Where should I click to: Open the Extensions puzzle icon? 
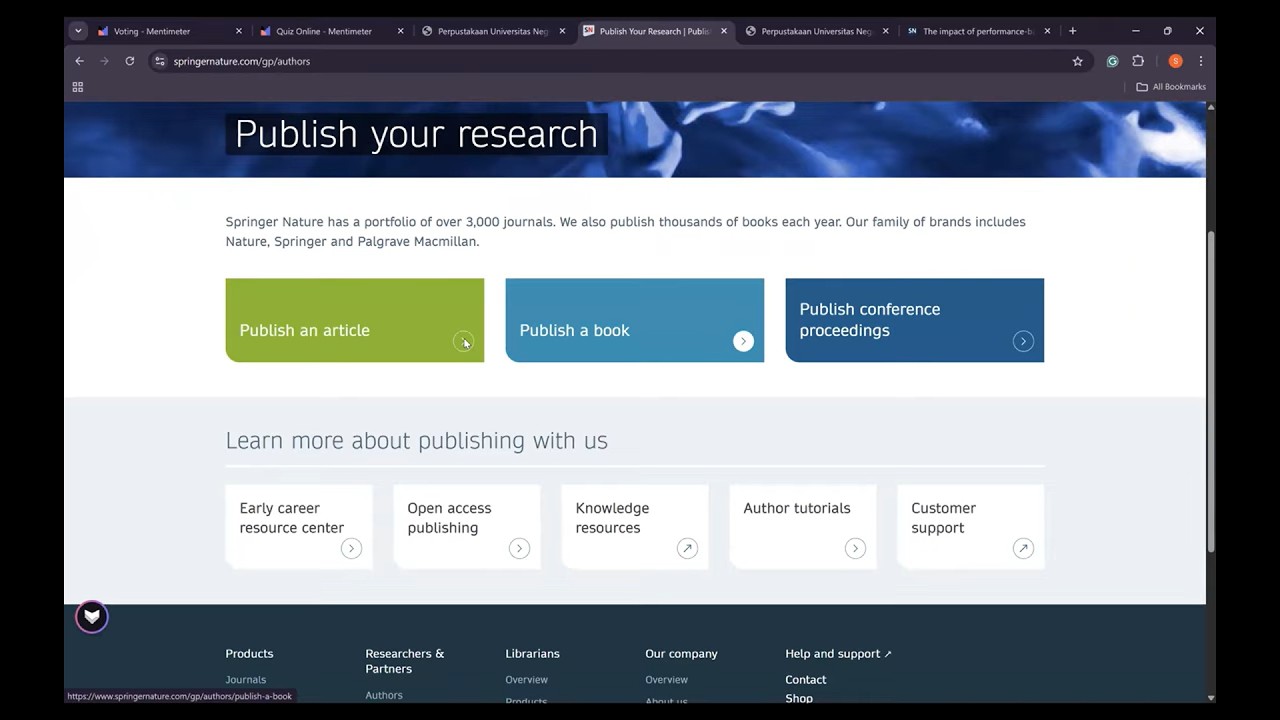pos(1138,61)
